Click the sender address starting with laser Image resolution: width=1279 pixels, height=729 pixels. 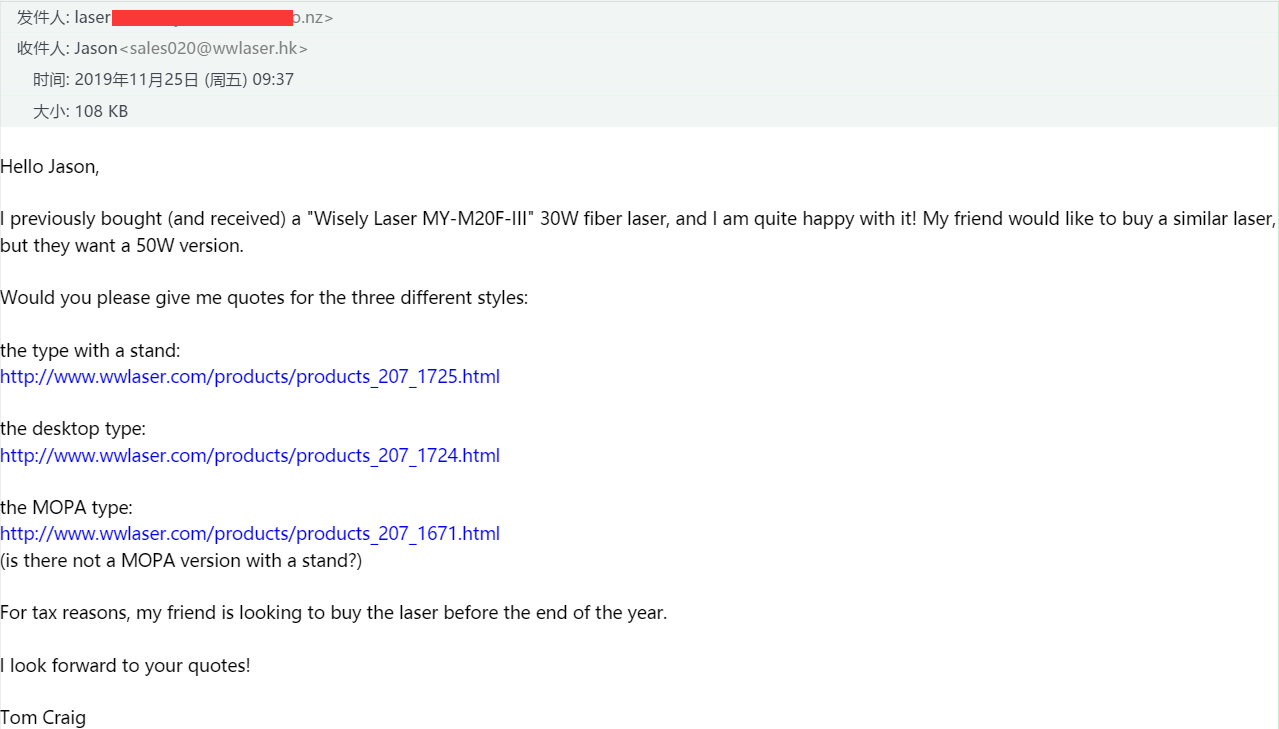click(204, 17)
